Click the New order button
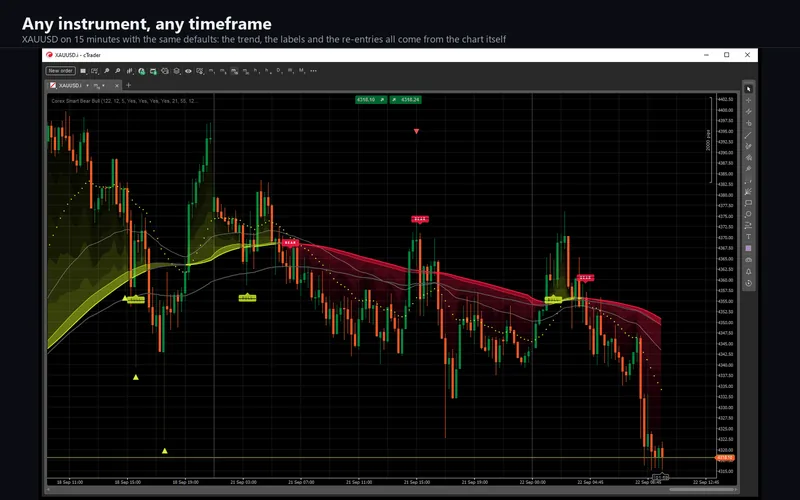 point(61,71)
